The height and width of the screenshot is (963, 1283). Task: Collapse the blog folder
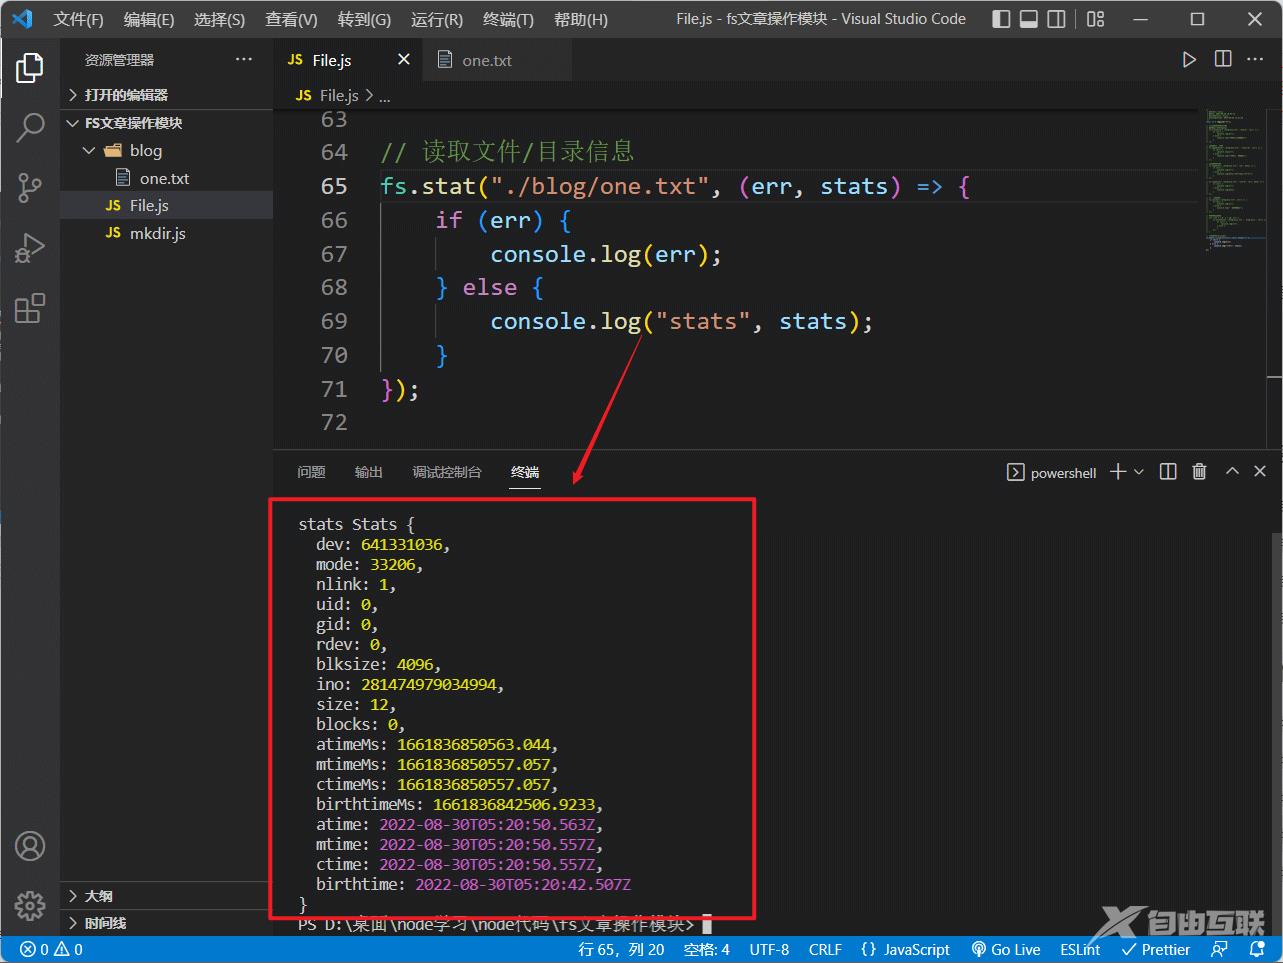coord(167,150)
